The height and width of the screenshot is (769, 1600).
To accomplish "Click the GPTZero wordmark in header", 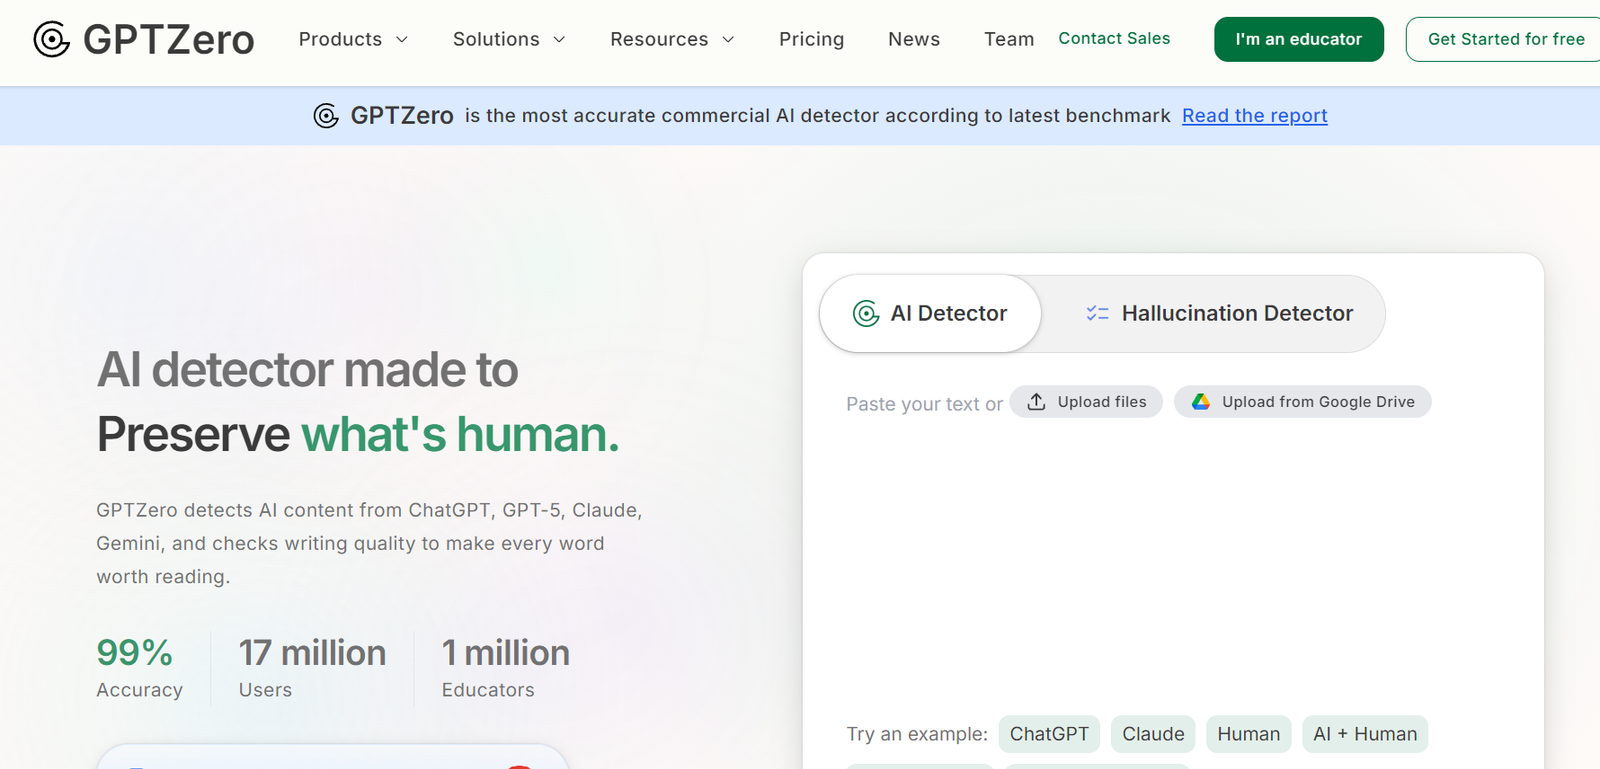I will pyautogui.click(x=169, y=39).
